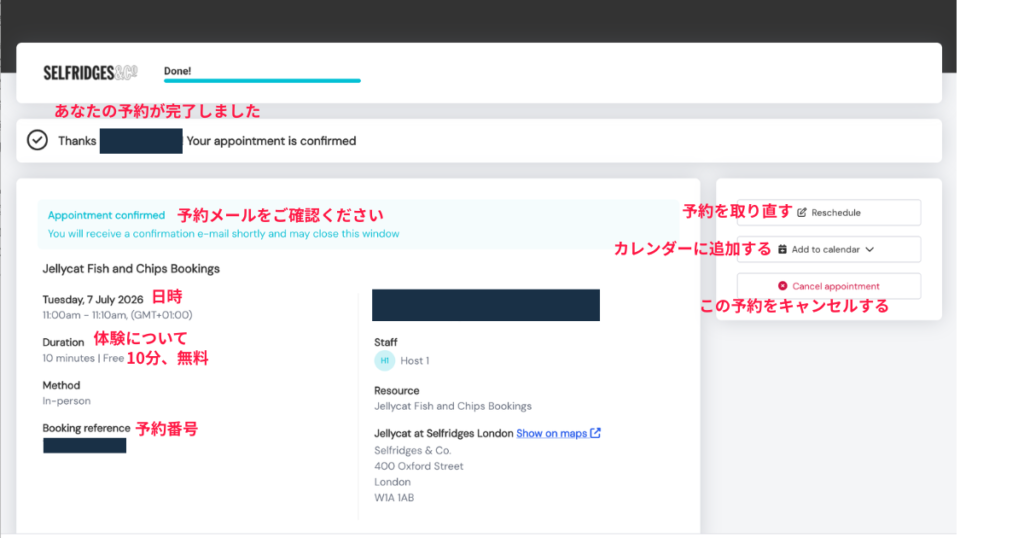1024x538 pixels.
Task: Click the 'Resource' label
Action: [x=396, y=390]
